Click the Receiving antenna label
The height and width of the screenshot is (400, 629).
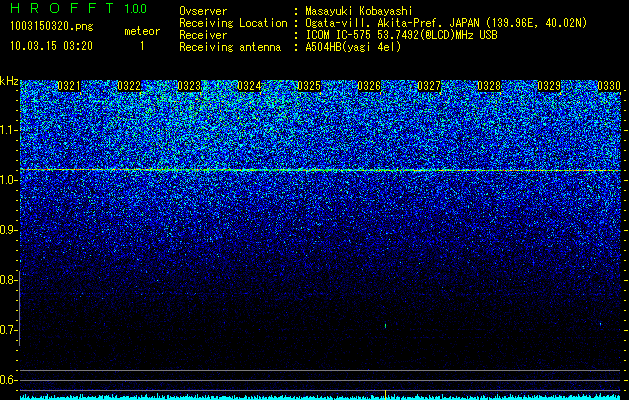click(x=230, y=47)
